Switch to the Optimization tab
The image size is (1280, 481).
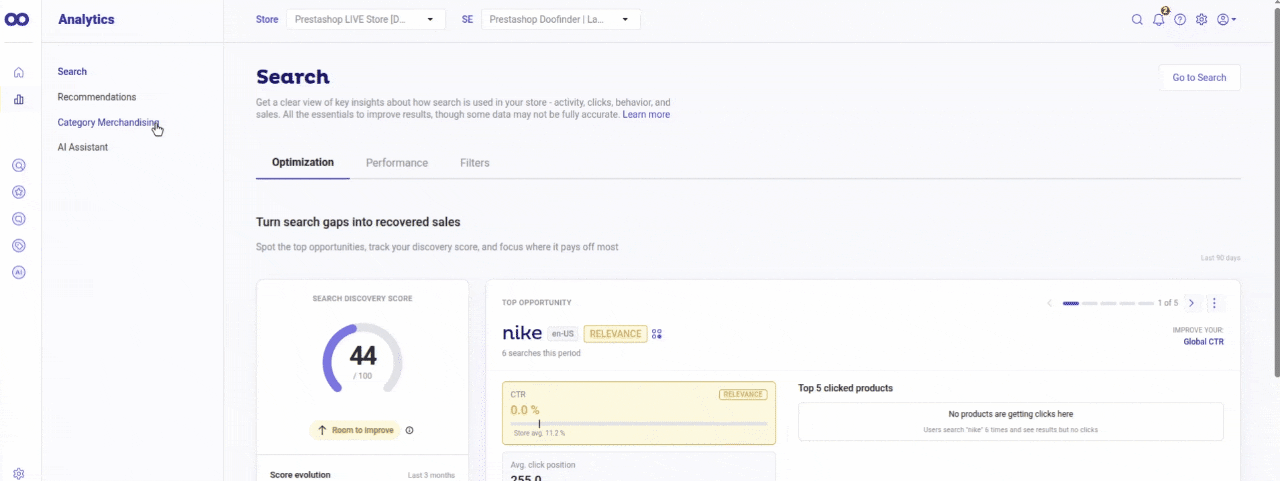coord(303,162)
